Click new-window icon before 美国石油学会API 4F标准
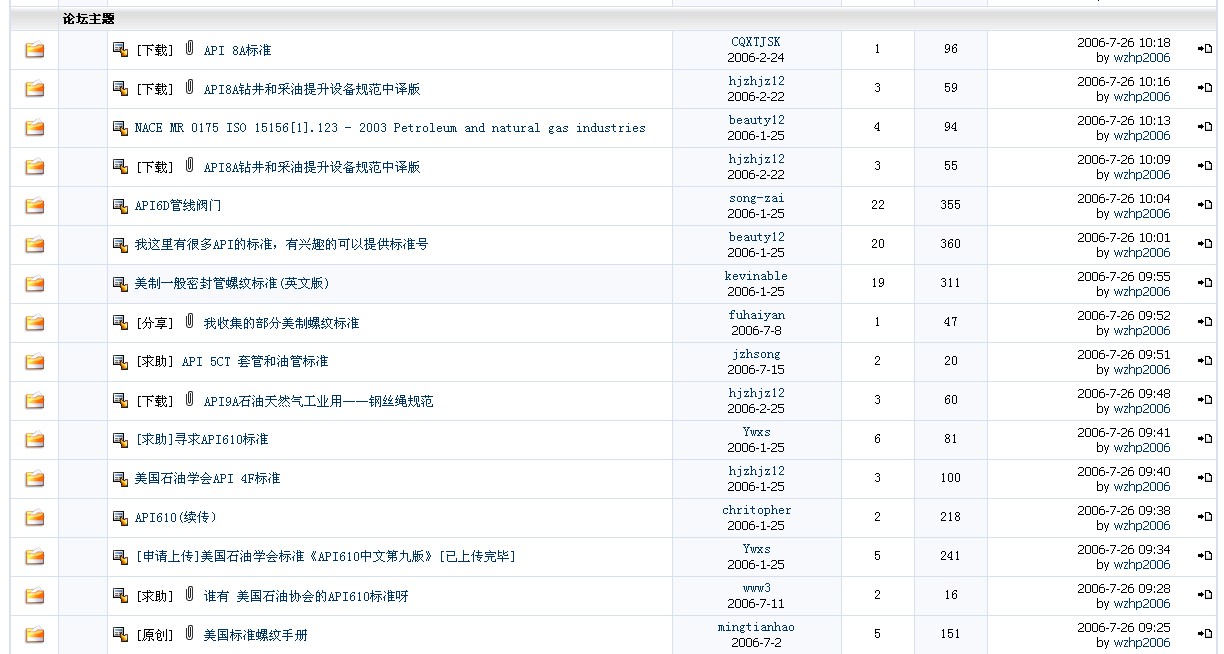1224x654 pixels. point(120,479)
